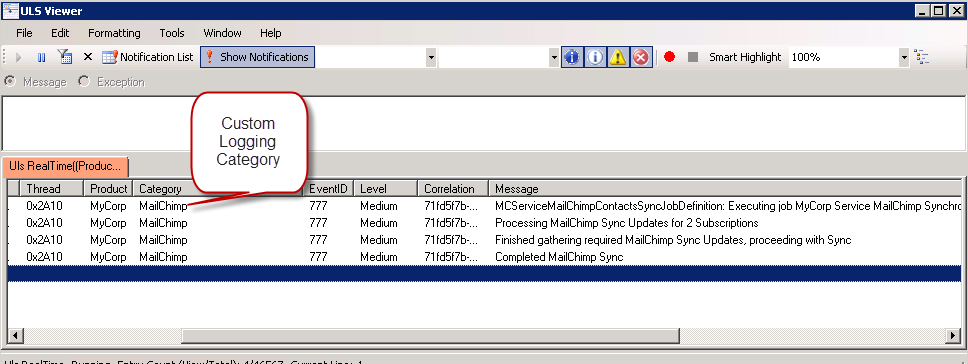
Task: Click the correlation tree icon at toolbar end
Action: point(922,57)
